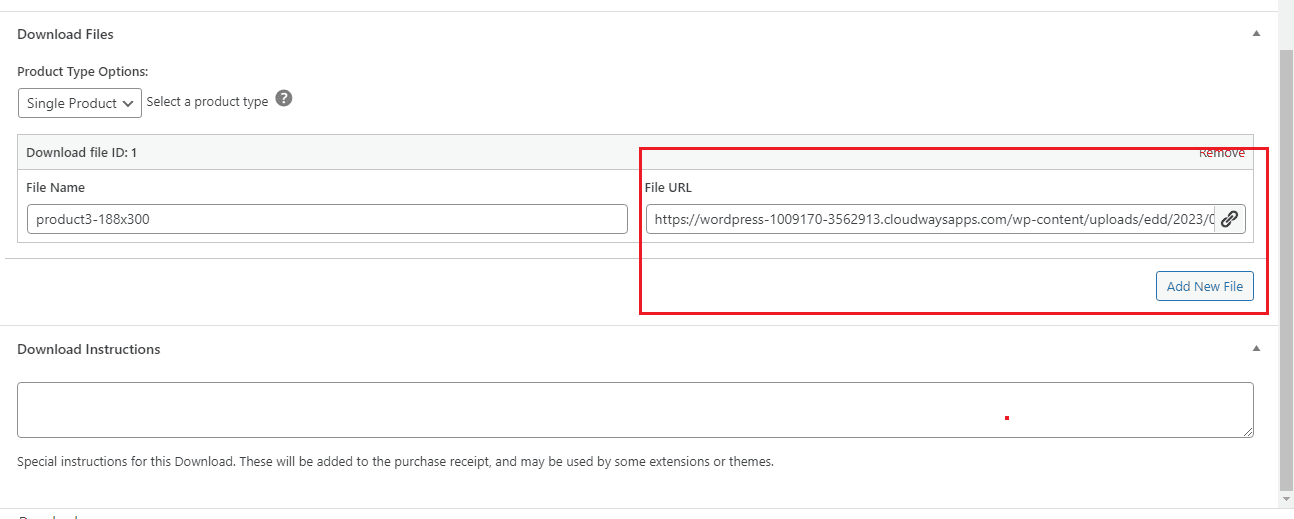Image resolution: width=1294 pixels, height=519 pixels.
Task: Click the Select a product type label
Action: point(207,102)
